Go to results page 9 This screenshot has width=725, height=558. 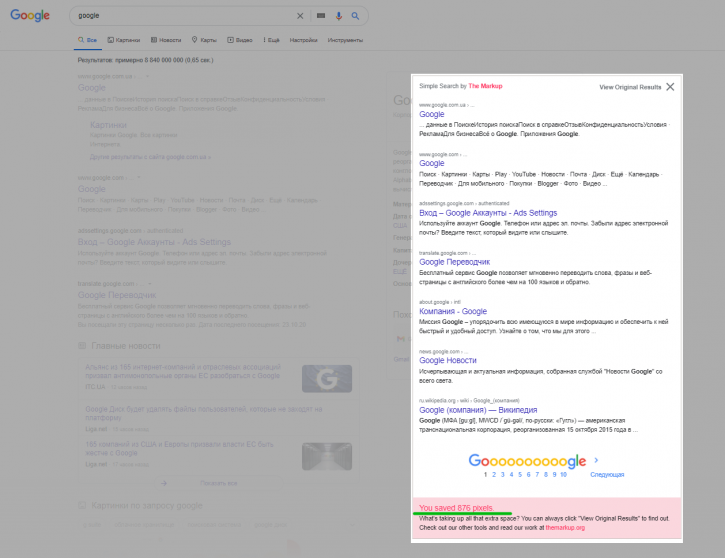[554, 474]
